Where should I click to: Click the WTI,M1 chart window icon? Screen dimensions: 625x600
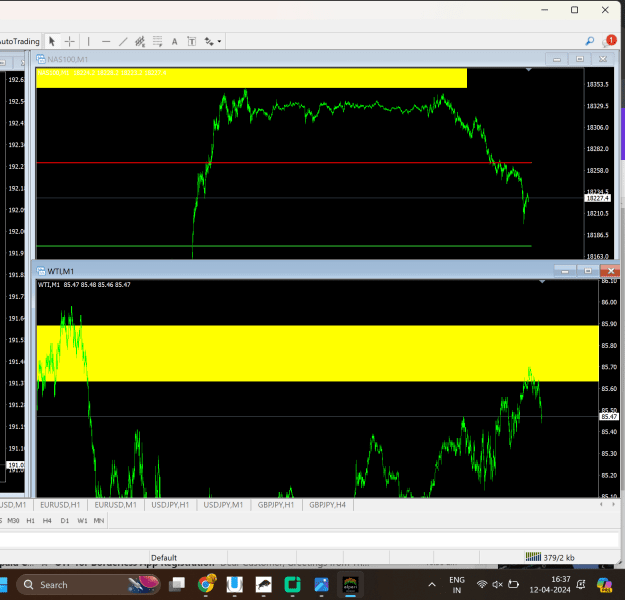41,271
